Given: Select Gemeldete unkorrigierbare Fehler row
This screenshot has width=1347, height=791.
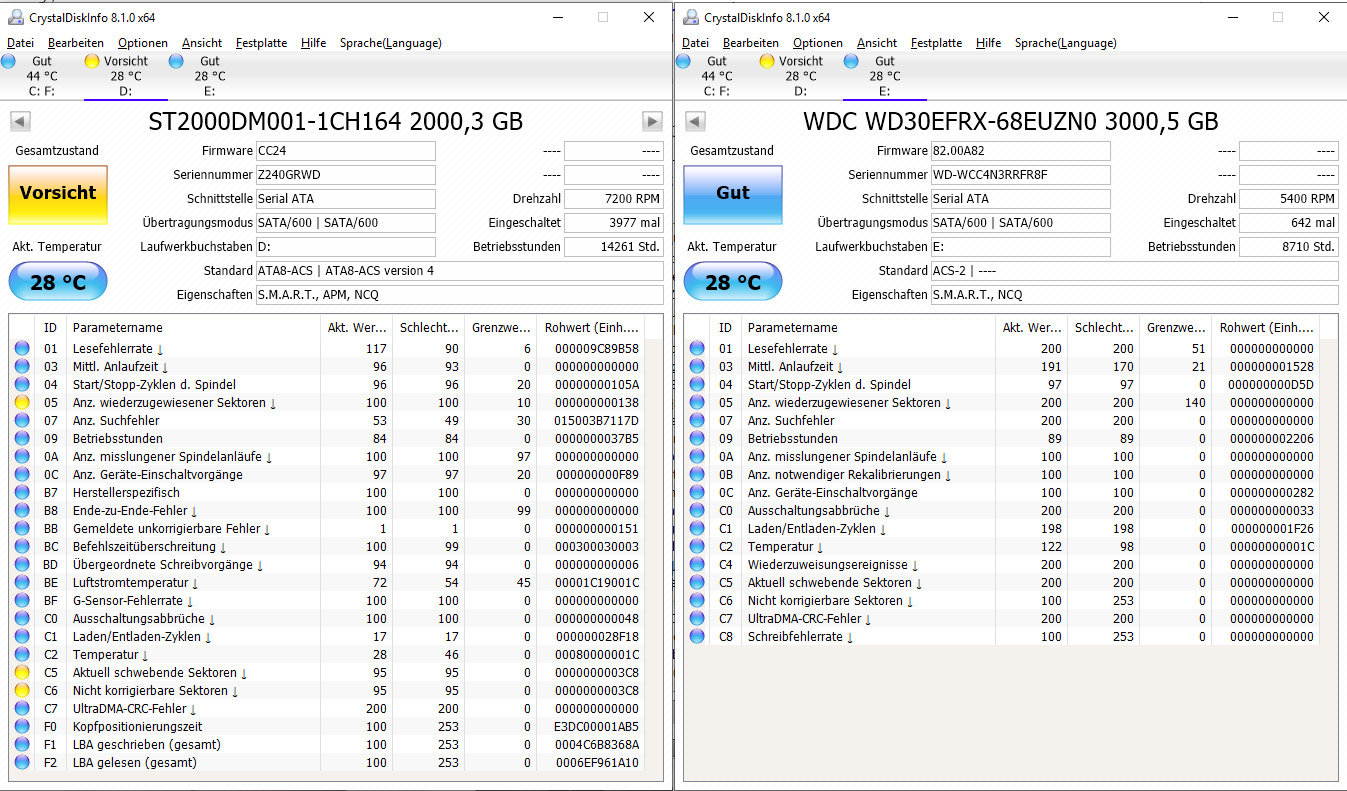Looking at the screenshot, I should click(328, 529).
